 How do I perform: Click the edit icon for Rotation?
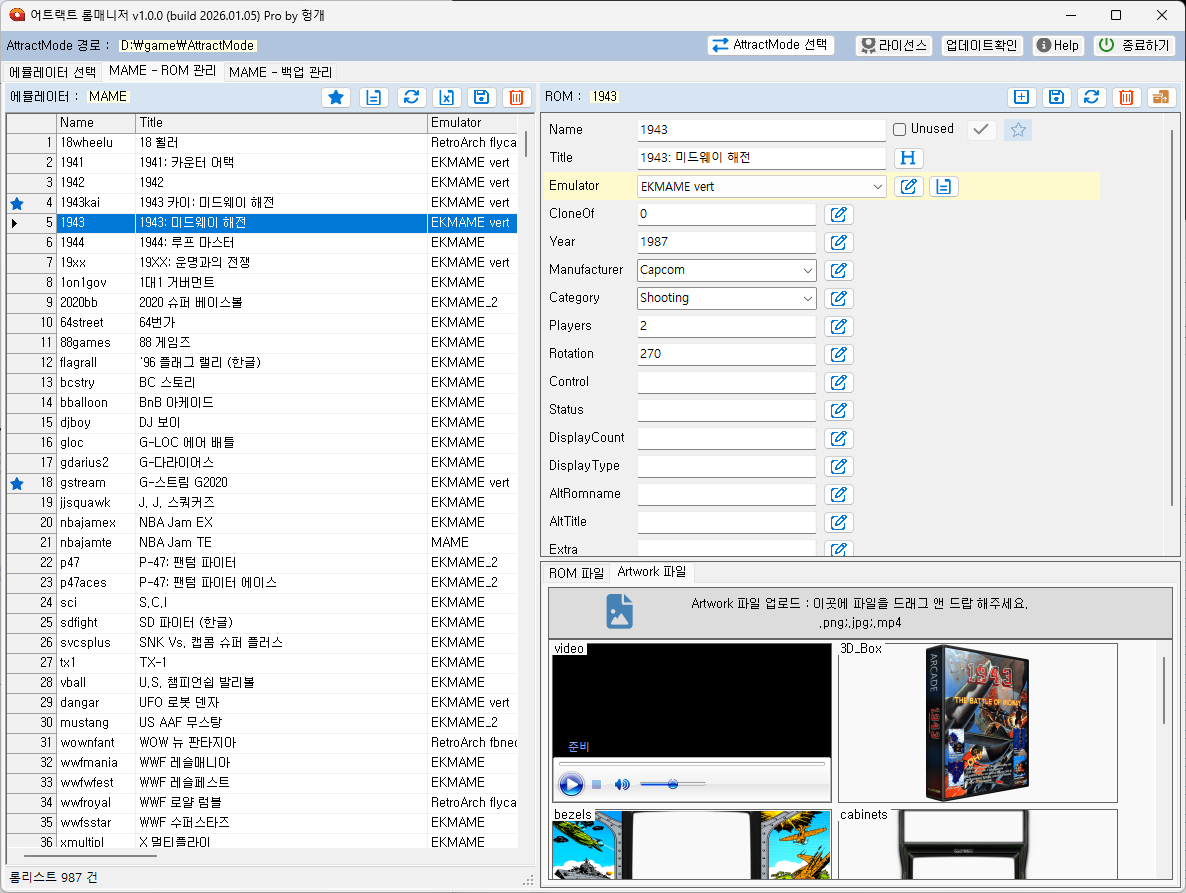[x=839, y=354]
